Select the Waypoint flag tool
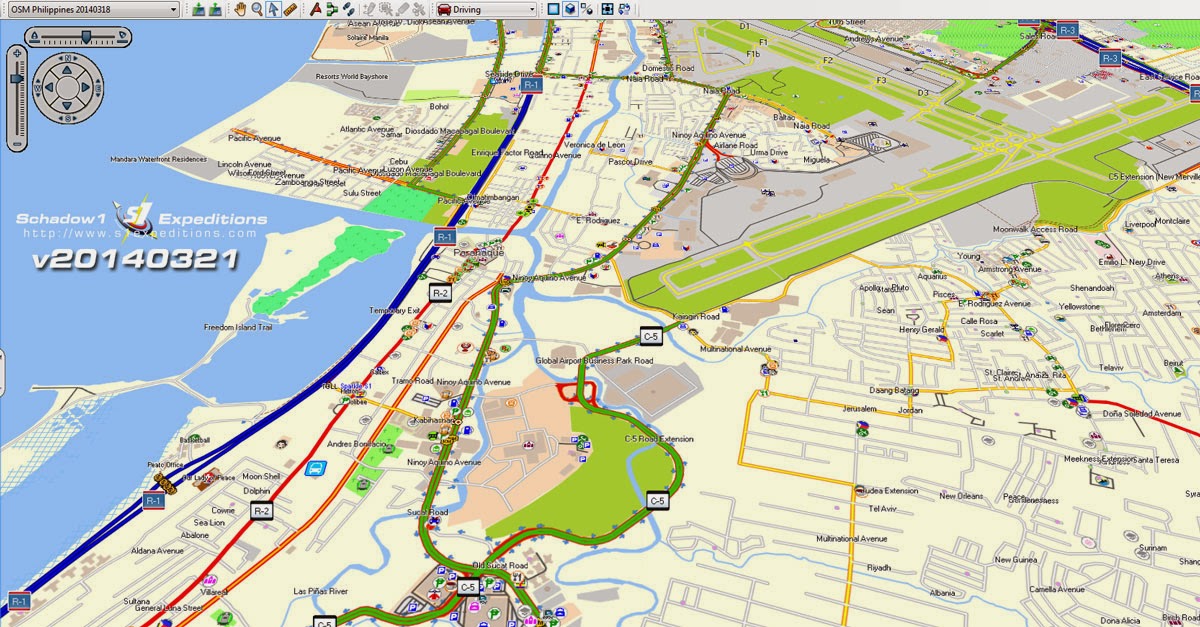The image size is (1200, 627). 314,9
